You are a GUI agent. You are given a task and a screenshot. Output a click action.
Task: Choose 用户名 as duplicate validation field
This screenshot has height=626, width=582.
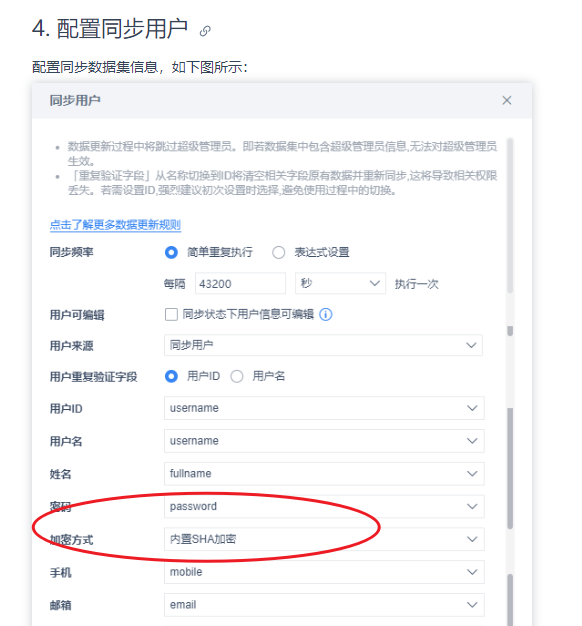pyautogui.click(x=237, y=376)
